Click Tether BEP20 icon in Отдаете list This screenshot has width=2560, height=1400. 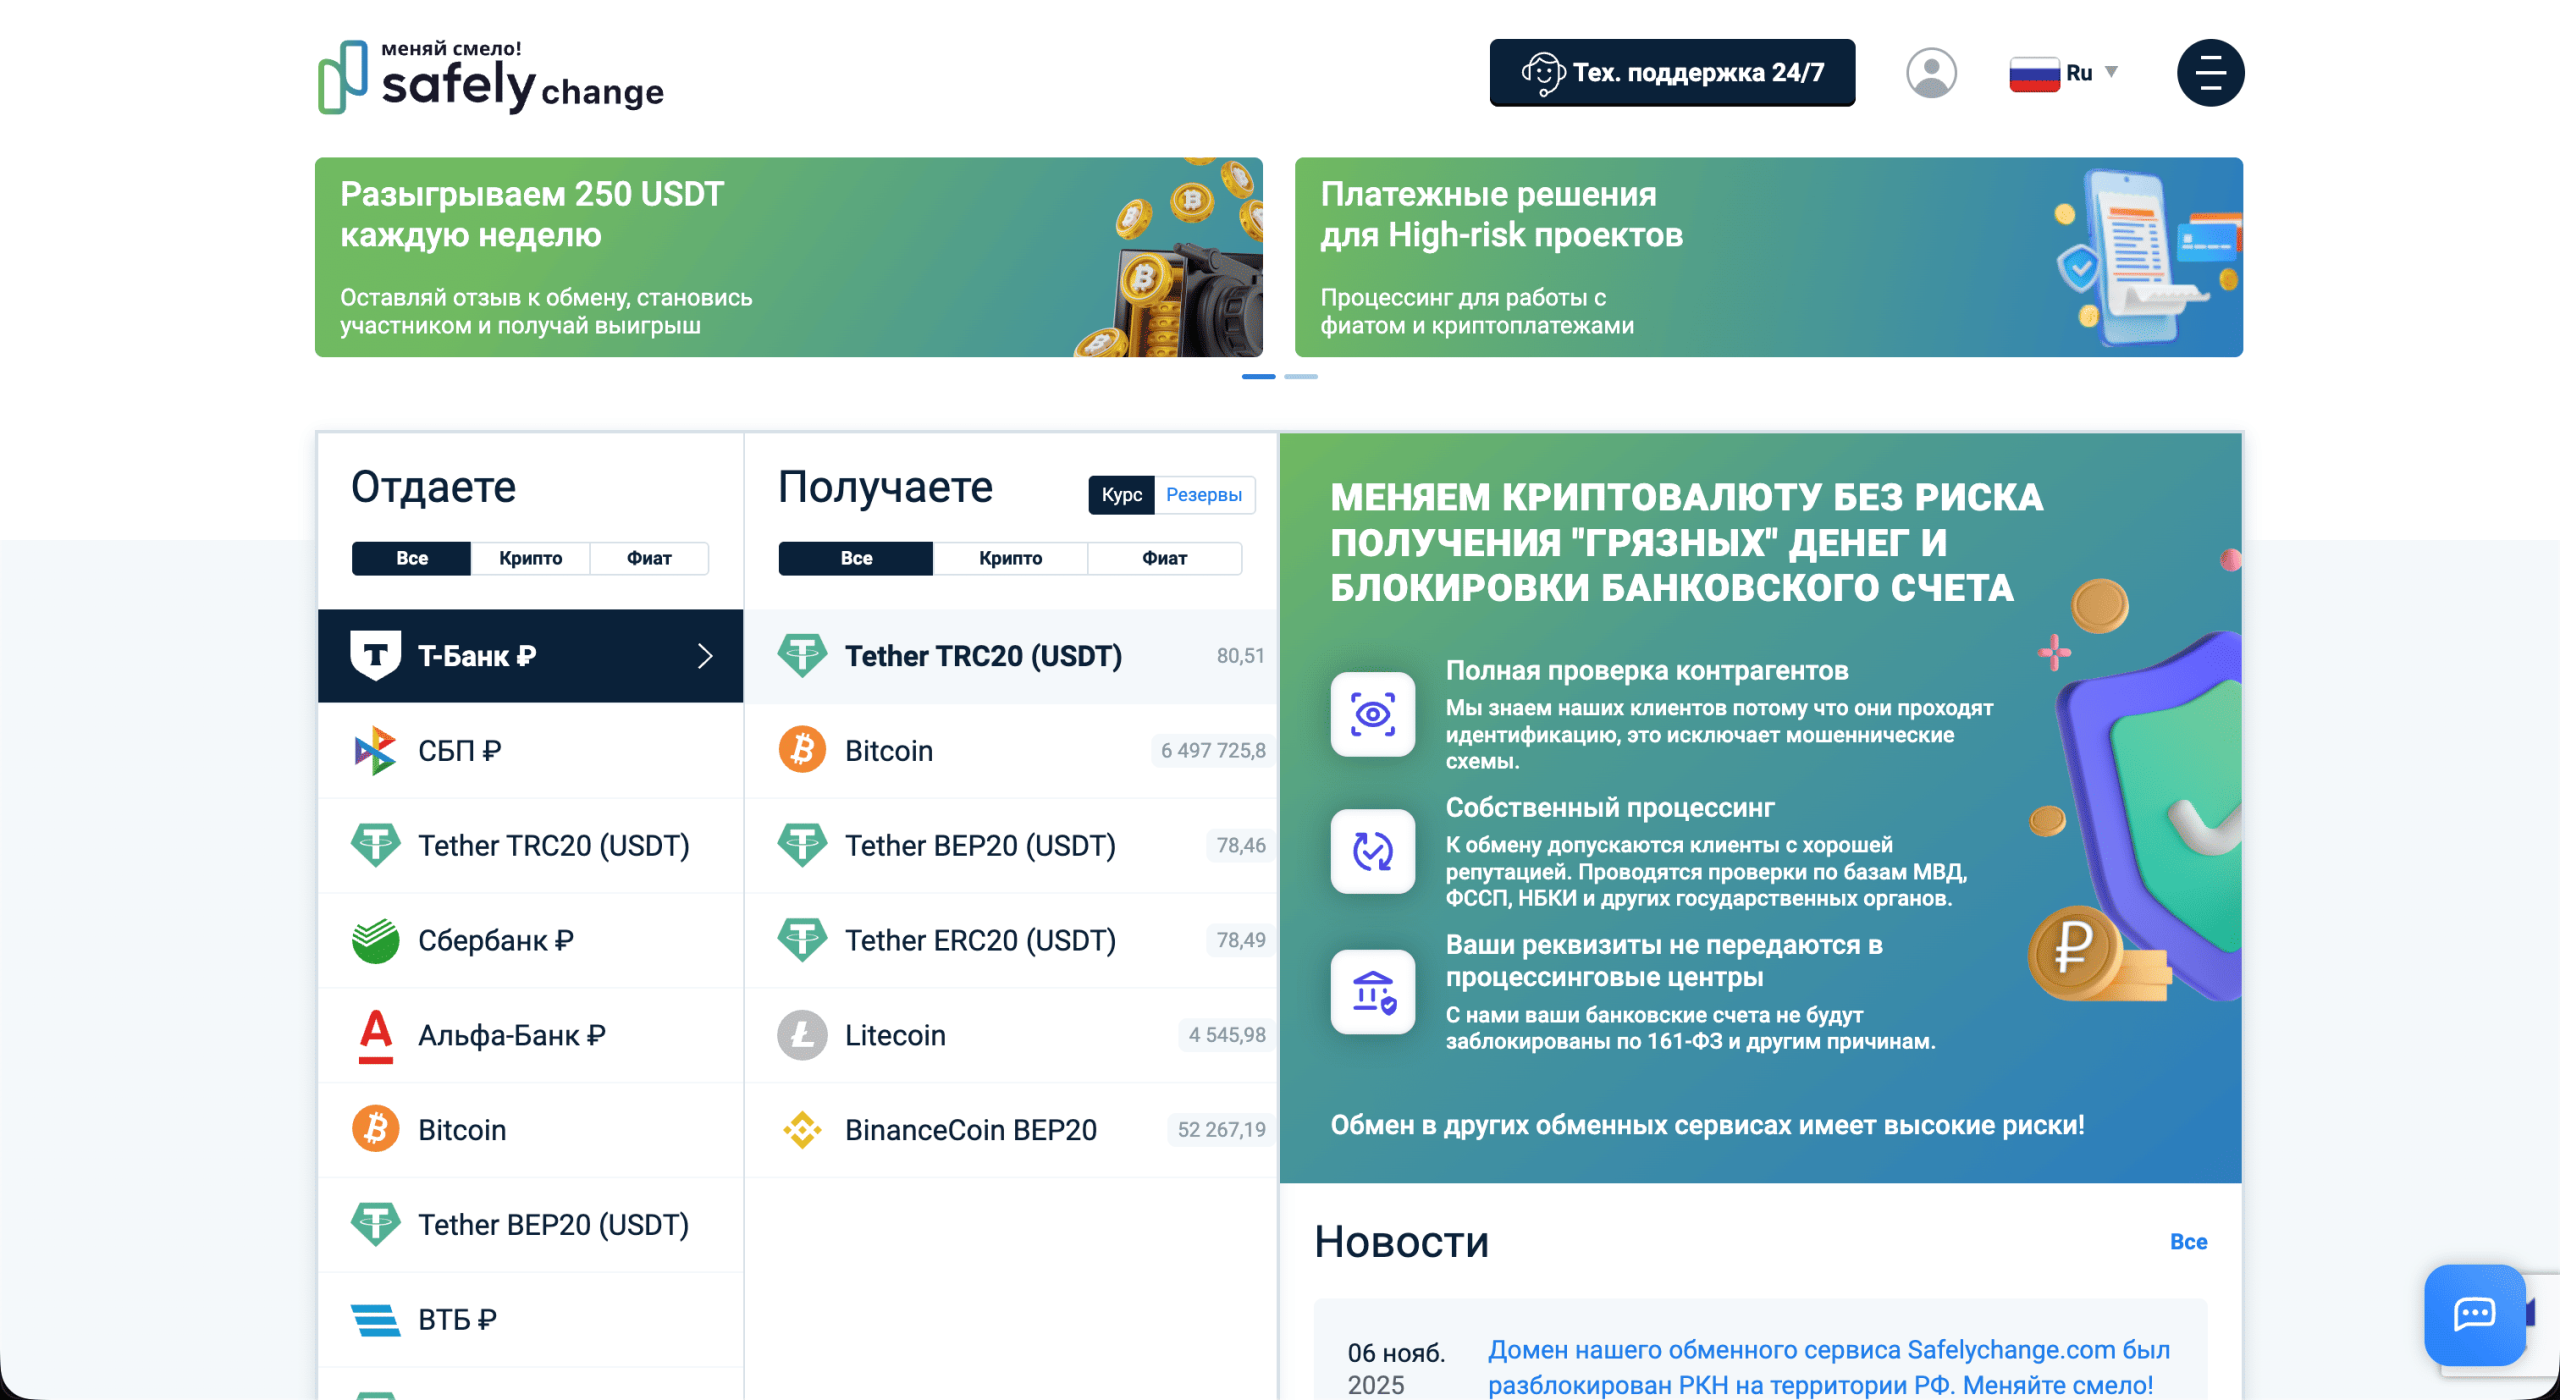pyautogui.click(x=376, y=1224)
